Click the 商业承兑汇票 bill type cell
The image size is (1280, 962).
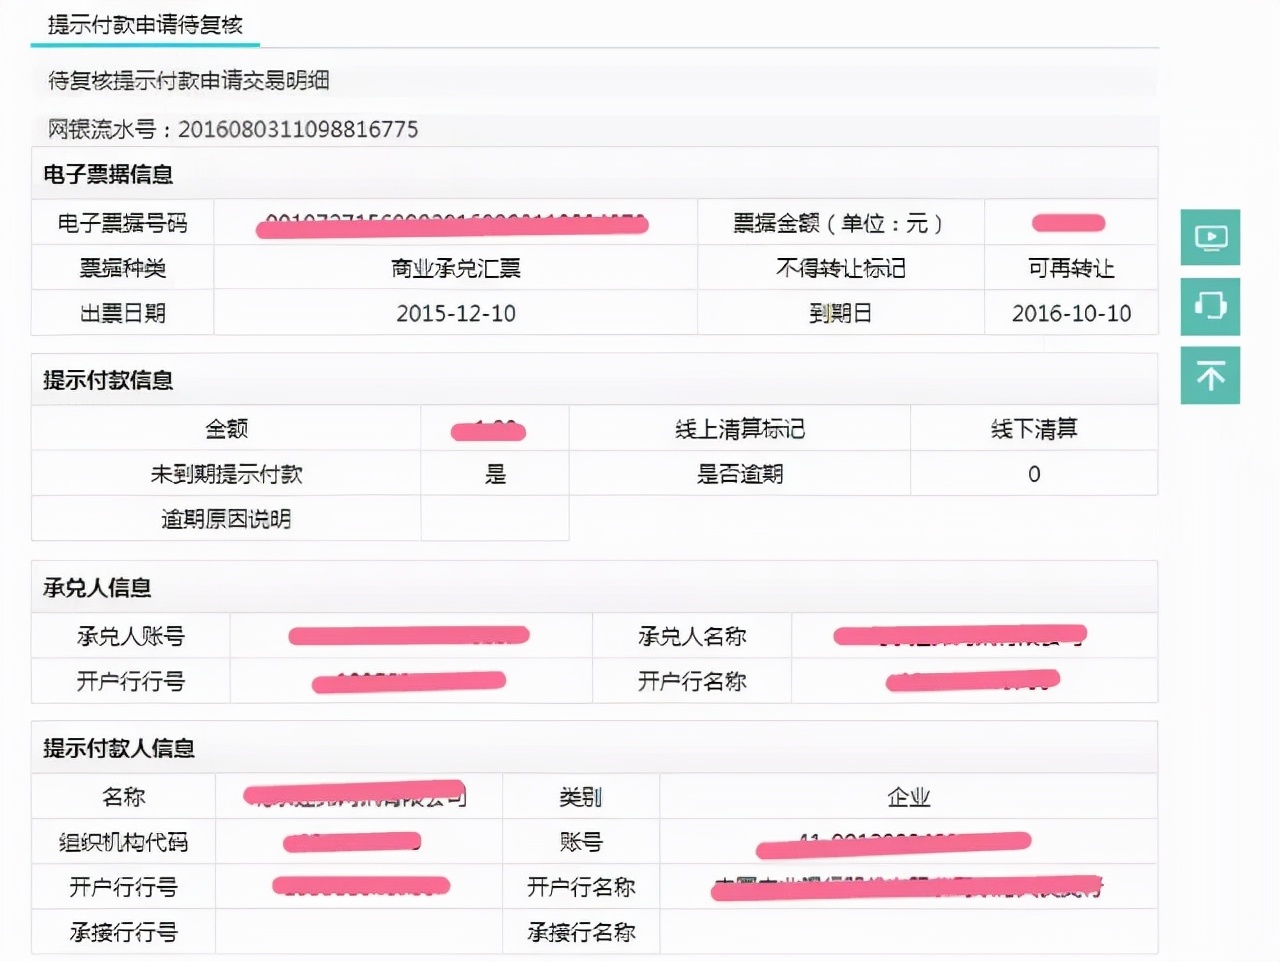453,267
